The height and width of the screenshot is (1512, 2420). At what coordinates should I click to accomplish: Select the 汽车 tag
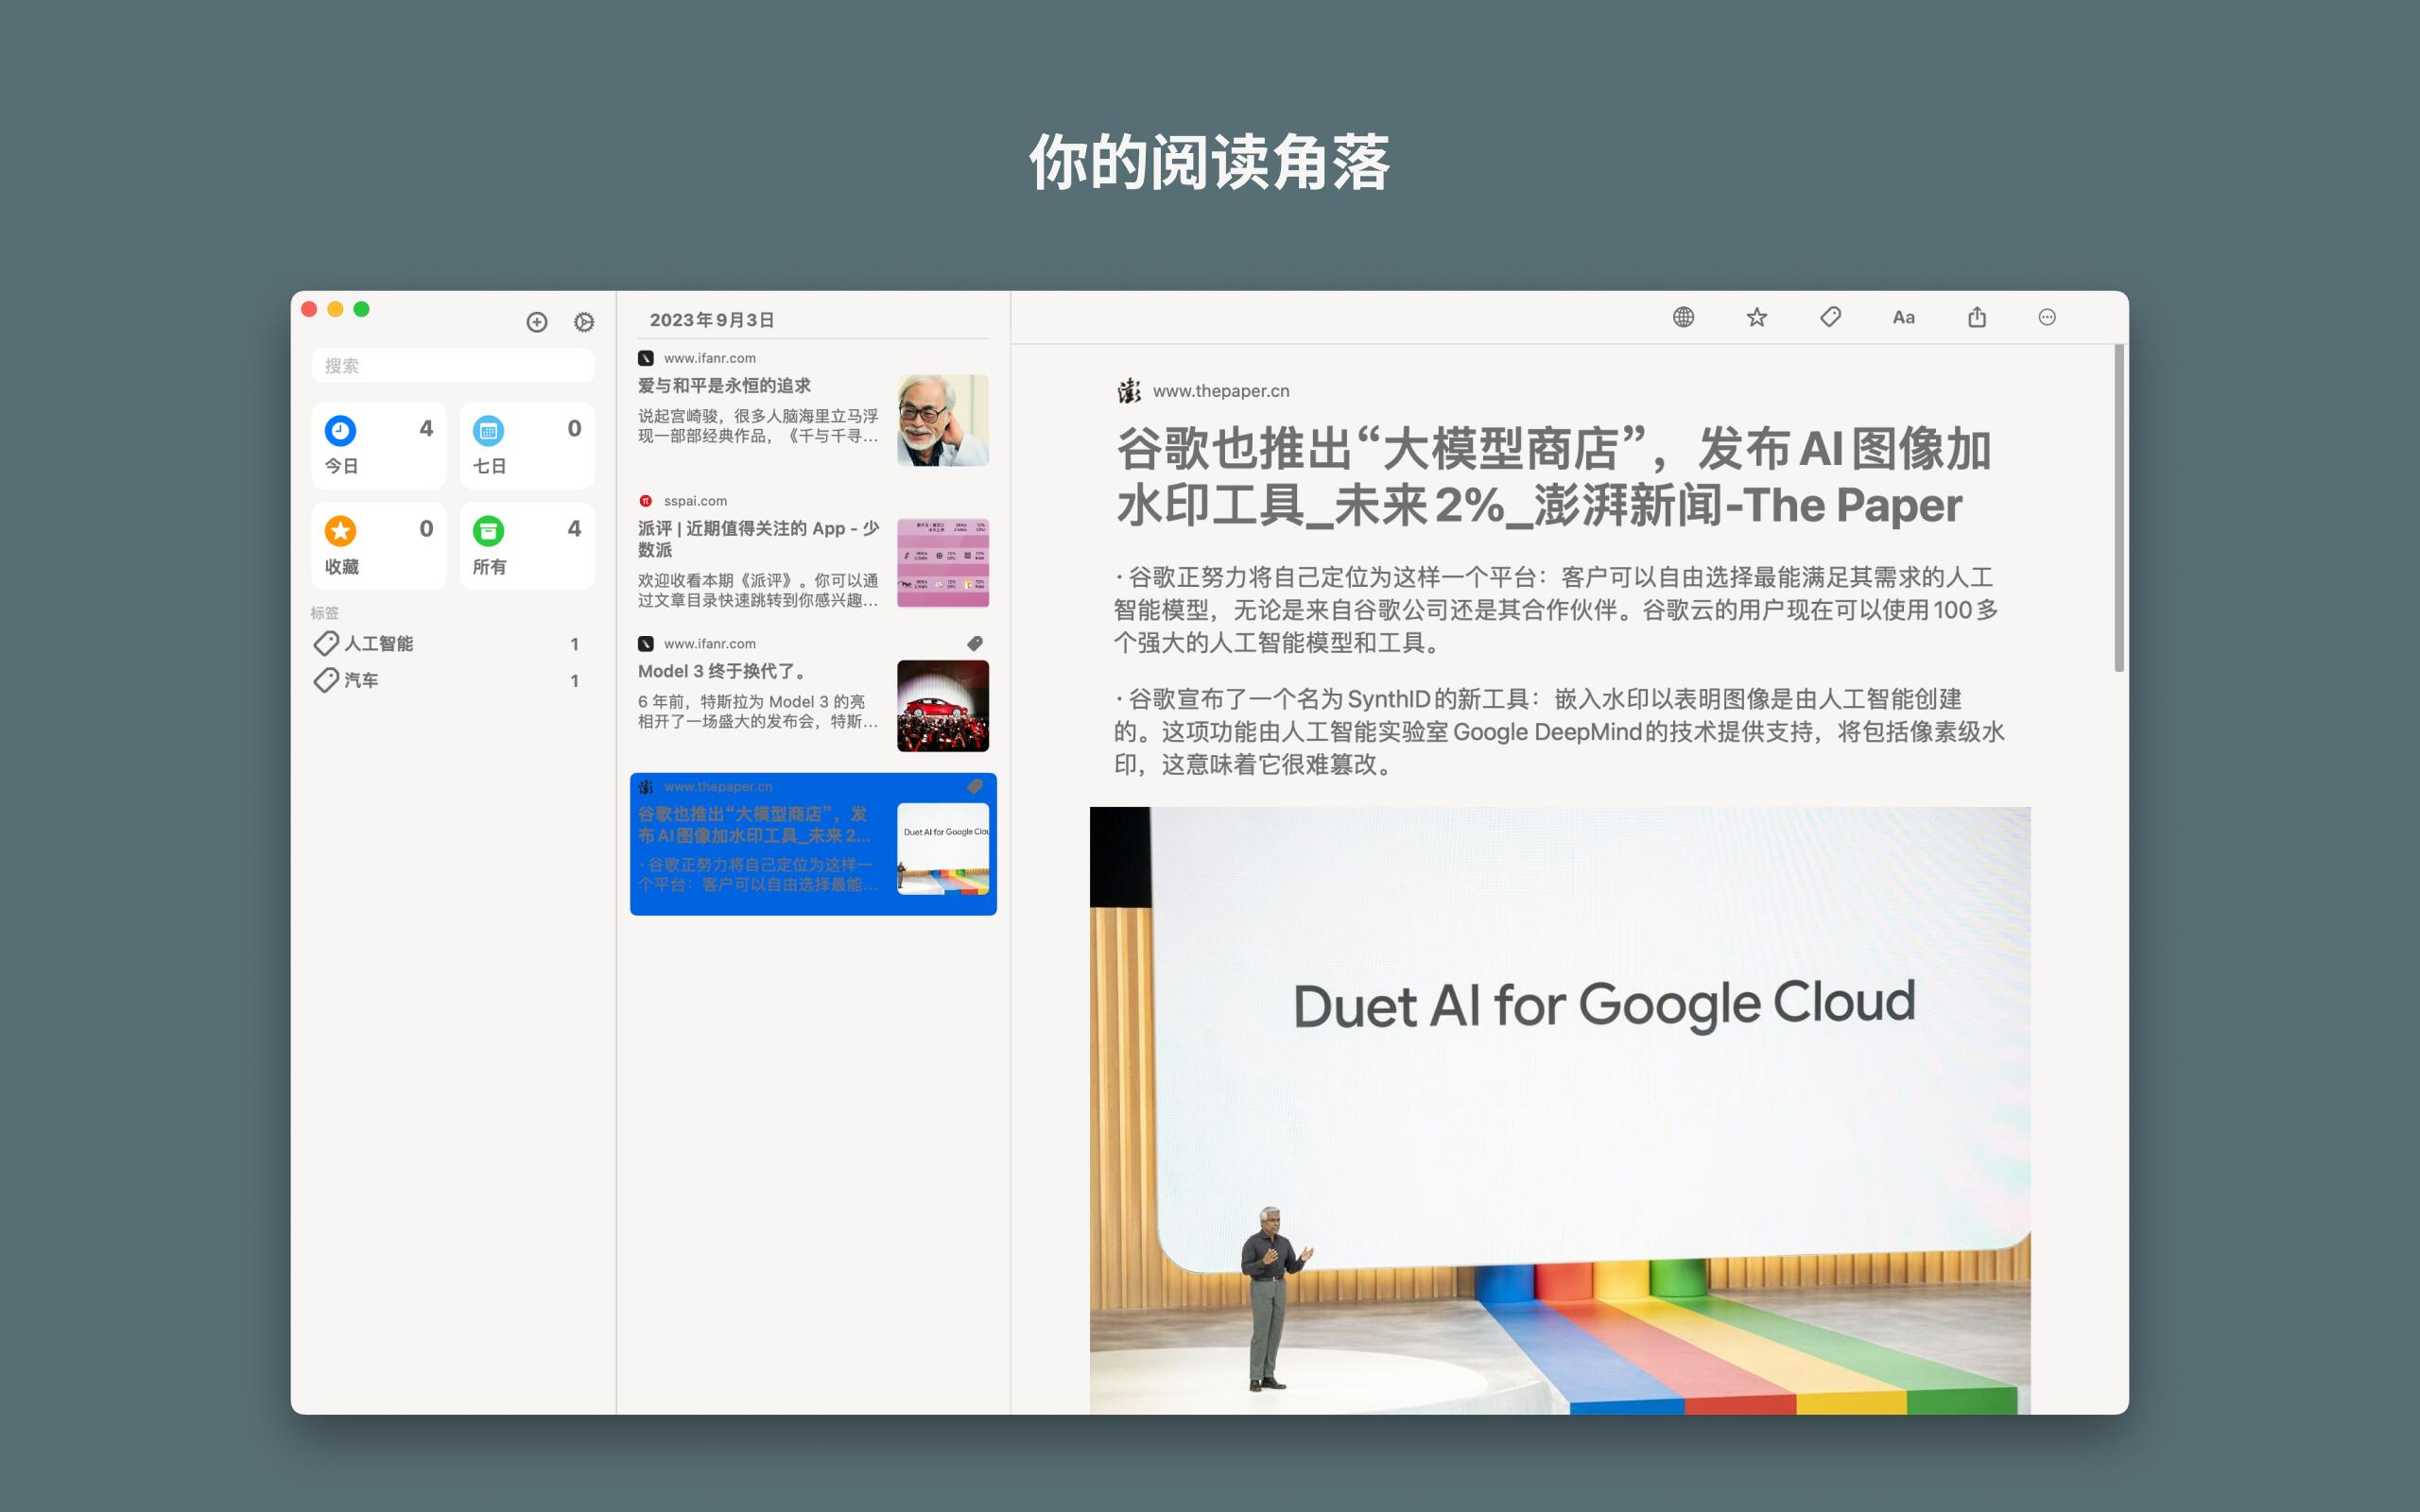(x=362, y=681)
